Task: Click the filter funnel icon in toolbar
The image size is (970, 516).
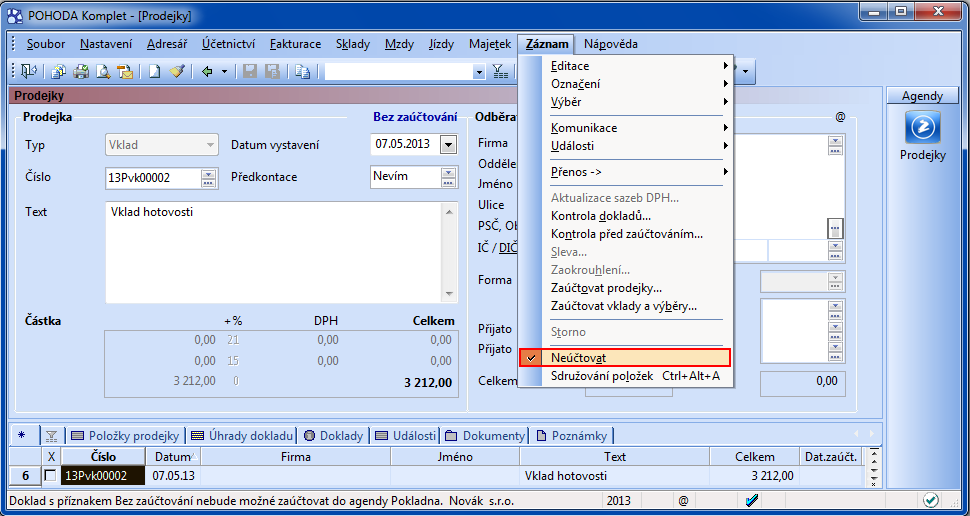Action: coord(500,72)
